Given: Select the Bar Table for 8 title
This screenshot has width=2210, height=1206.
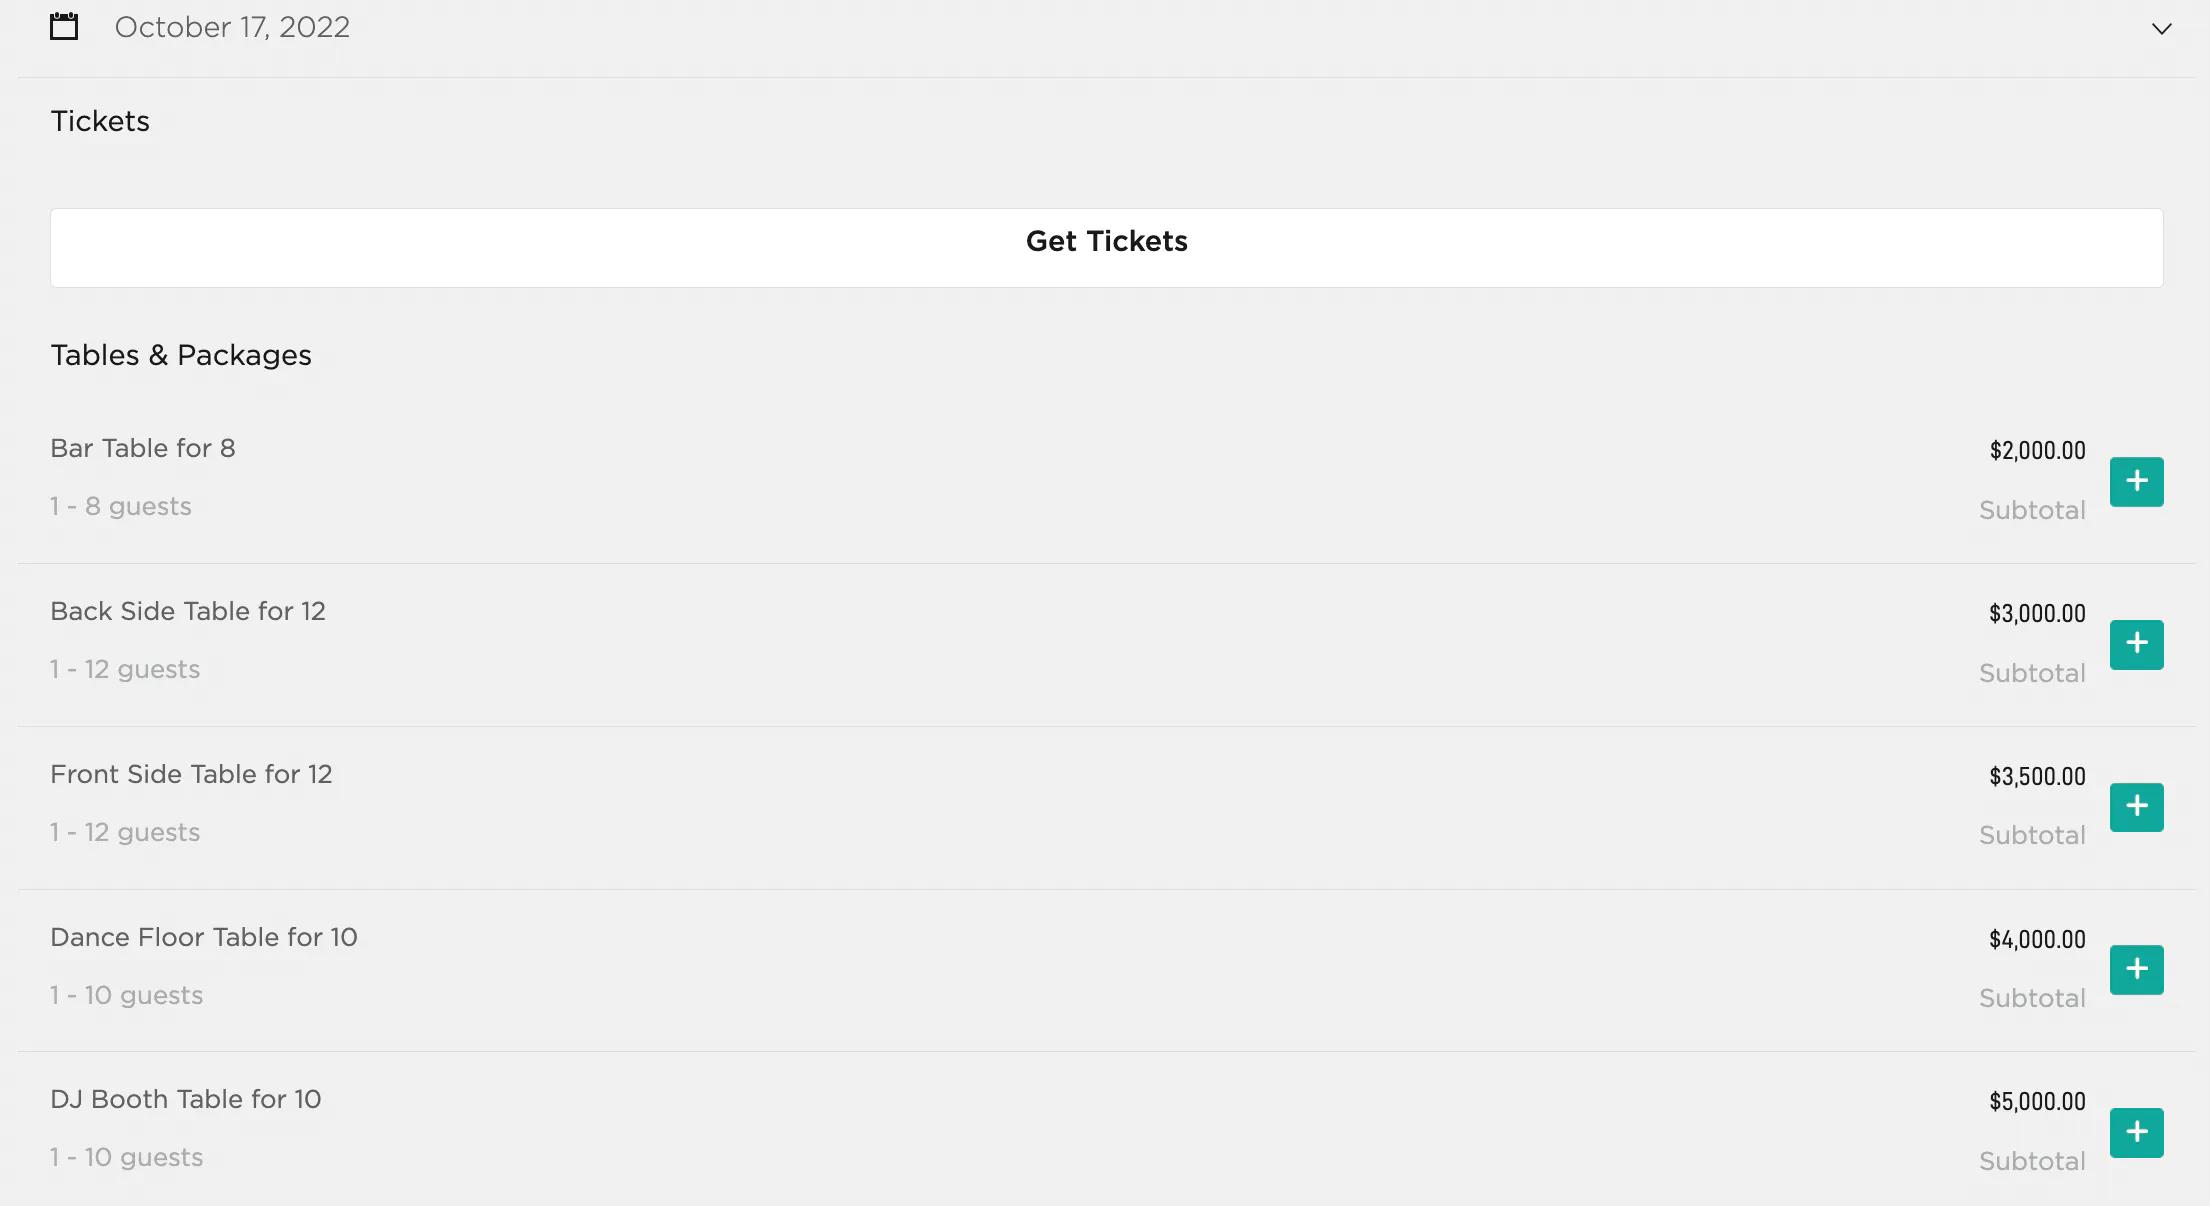Looking at the screenshot, I should 143,448.
